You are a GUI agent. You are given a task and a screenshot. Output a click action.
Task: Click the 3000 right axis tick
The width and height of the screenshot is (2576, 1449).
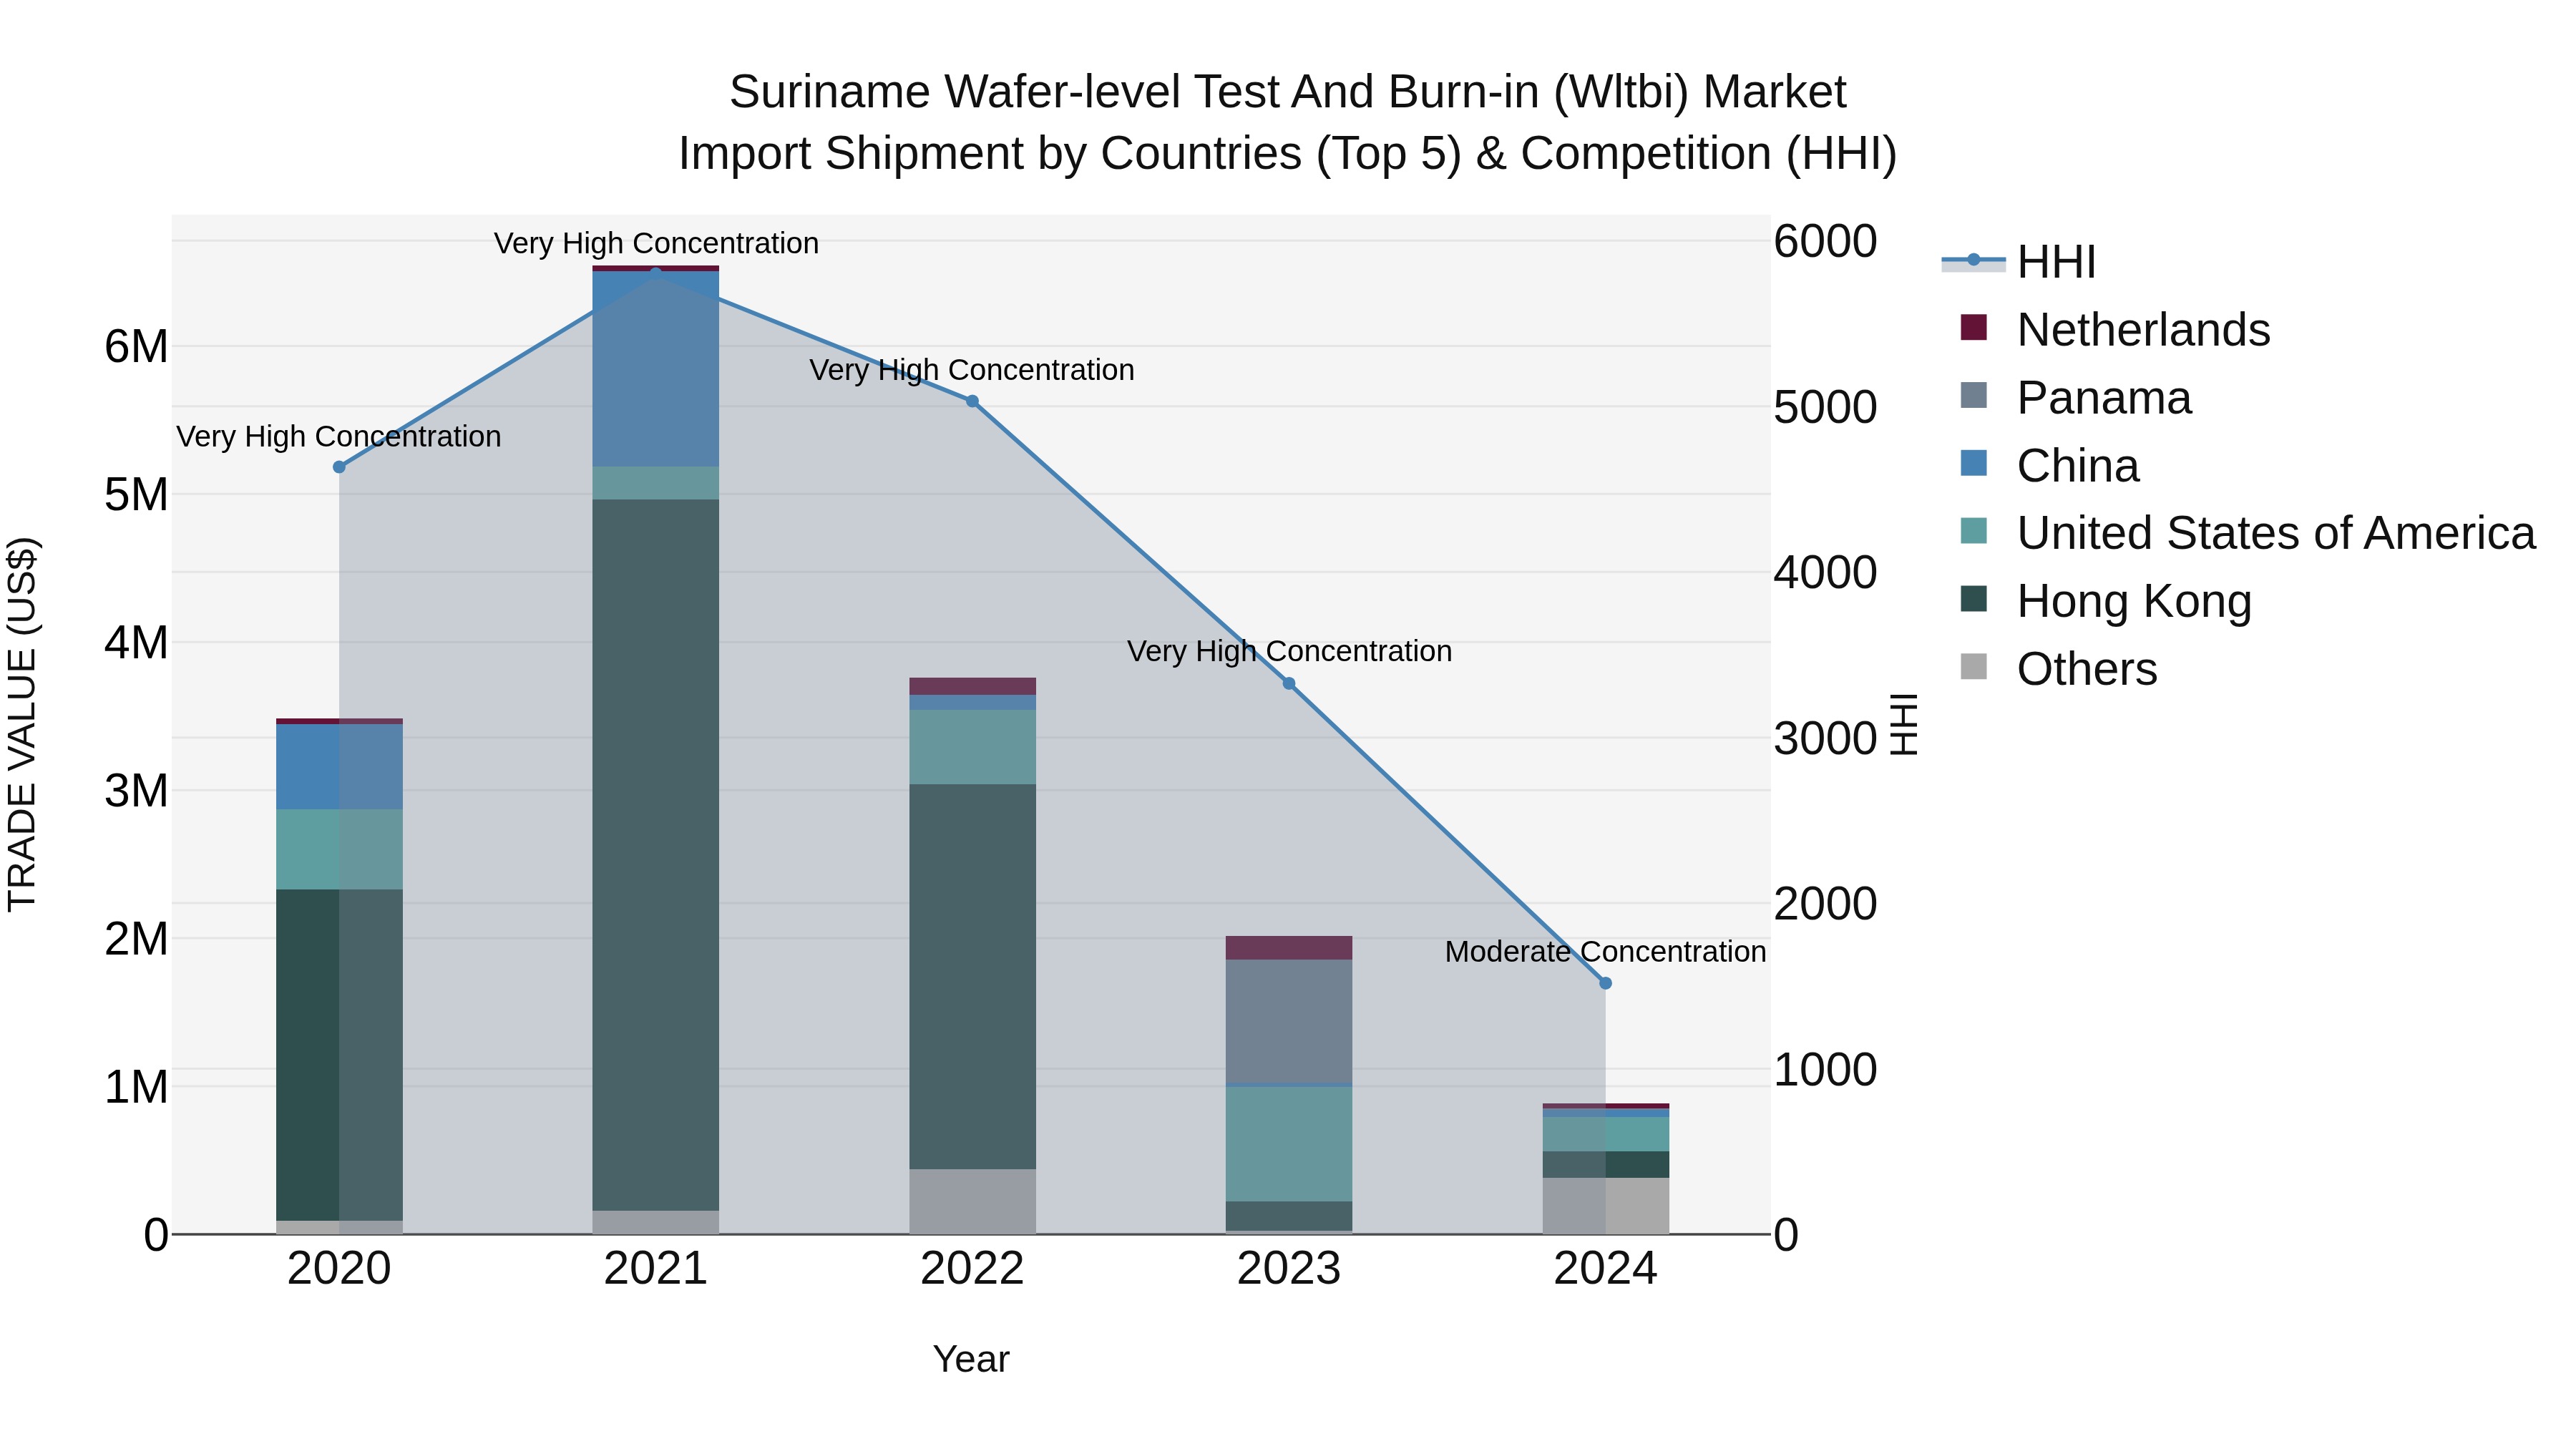click(x=1826, y=739)
